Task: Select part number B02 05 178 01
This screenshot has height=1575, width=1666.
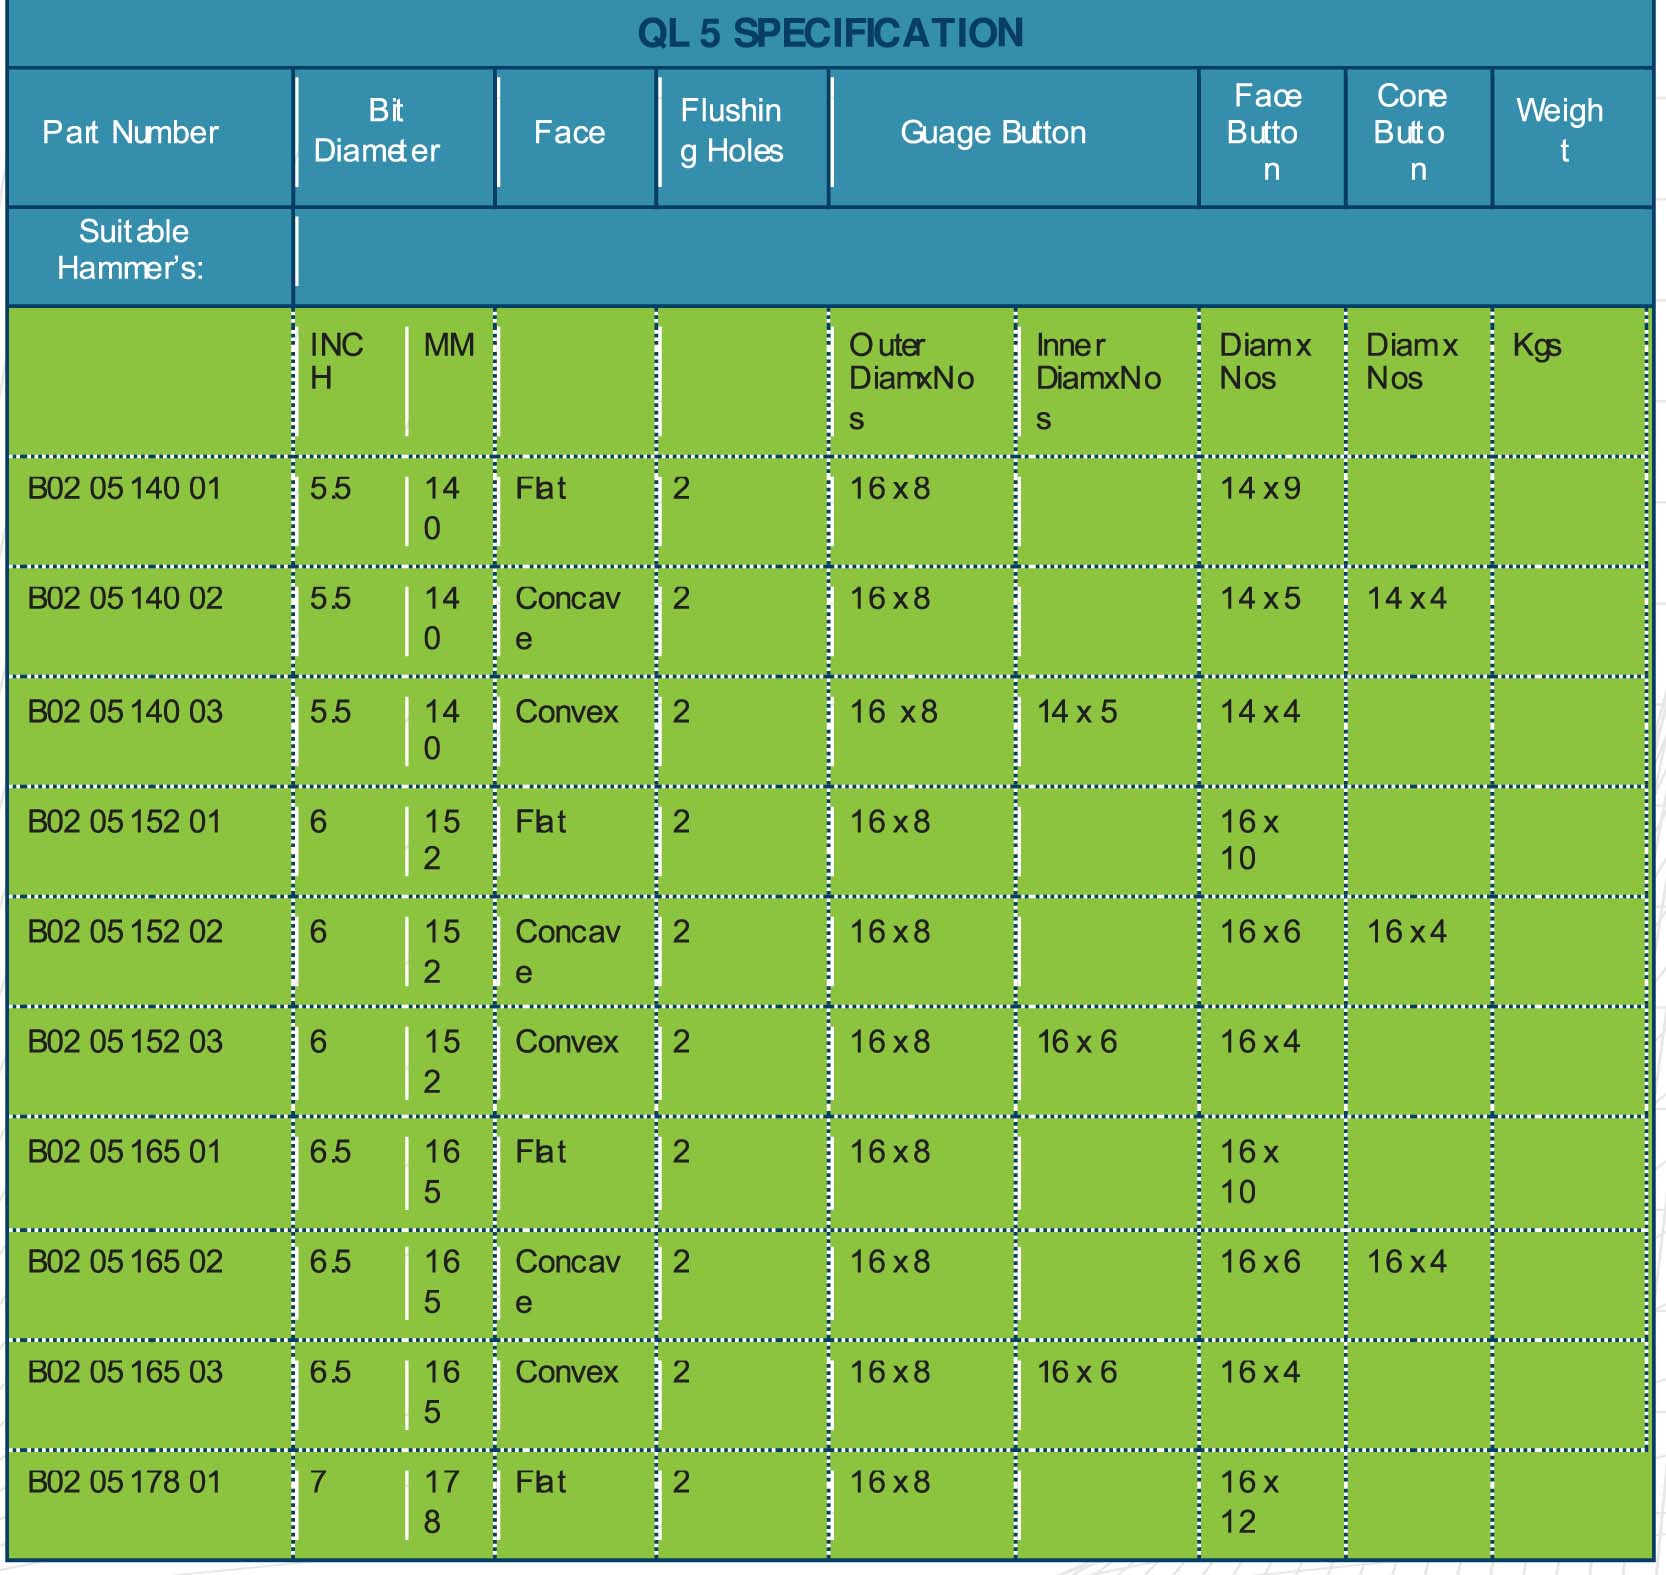Action: point(124,1481)
